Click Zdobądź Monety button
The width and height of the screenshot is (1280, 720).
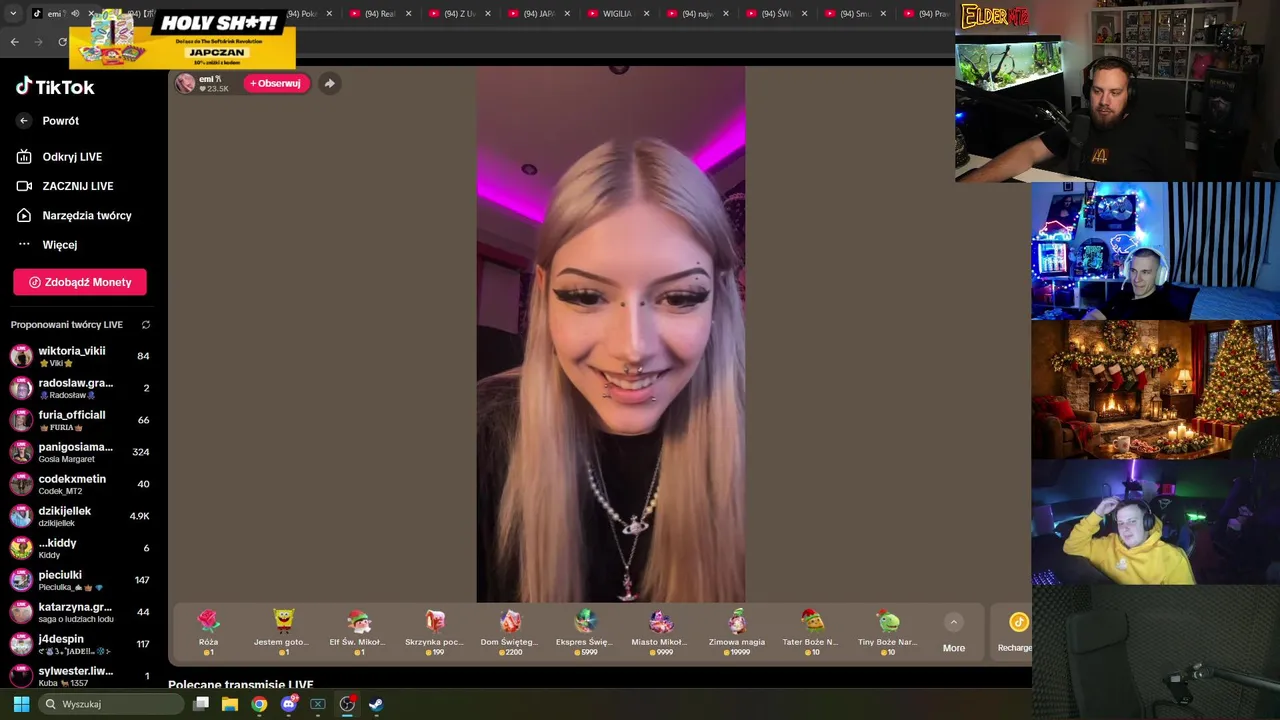coord(80,282)
